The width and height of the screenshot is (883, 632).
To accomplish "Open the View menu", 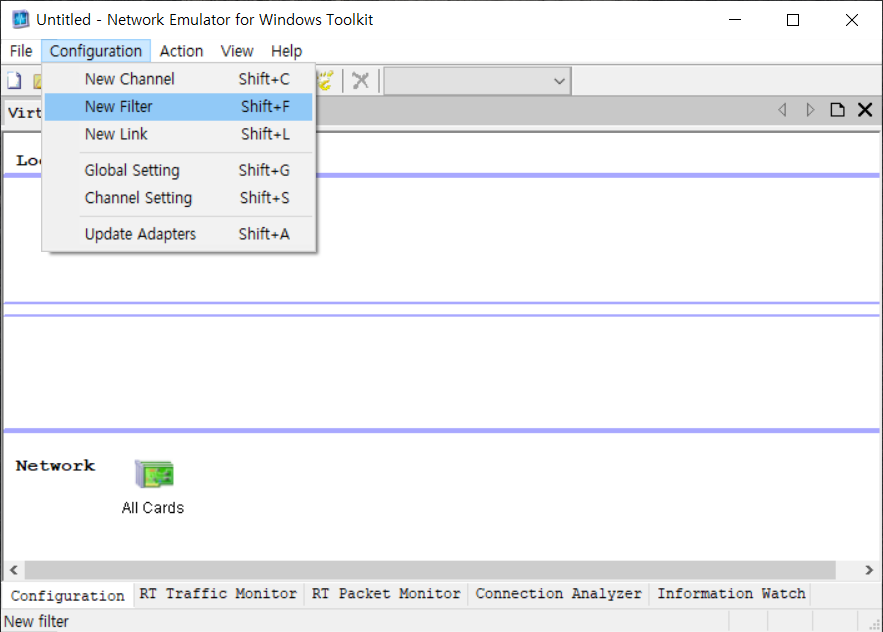I will click(x=237, y=51).
